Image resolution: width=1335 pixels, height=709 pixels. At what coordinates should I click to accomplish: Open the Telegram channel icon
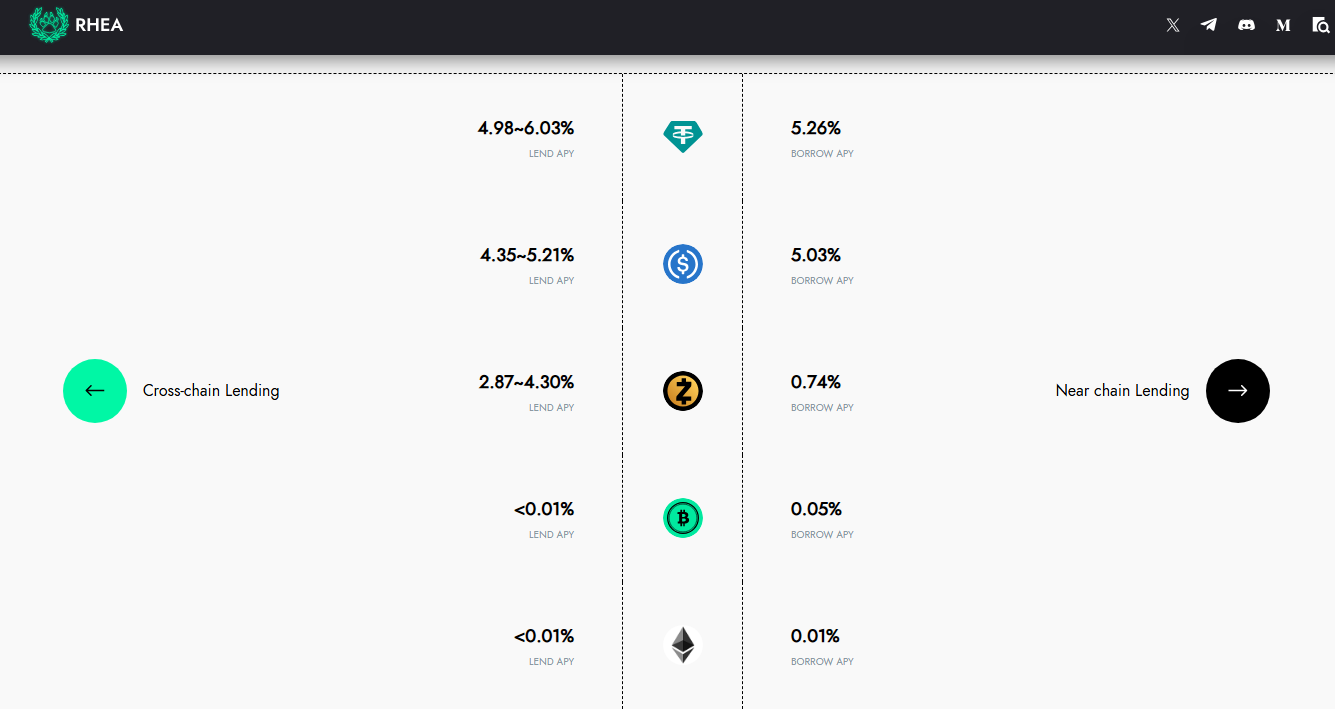(x=1209, y=25)
